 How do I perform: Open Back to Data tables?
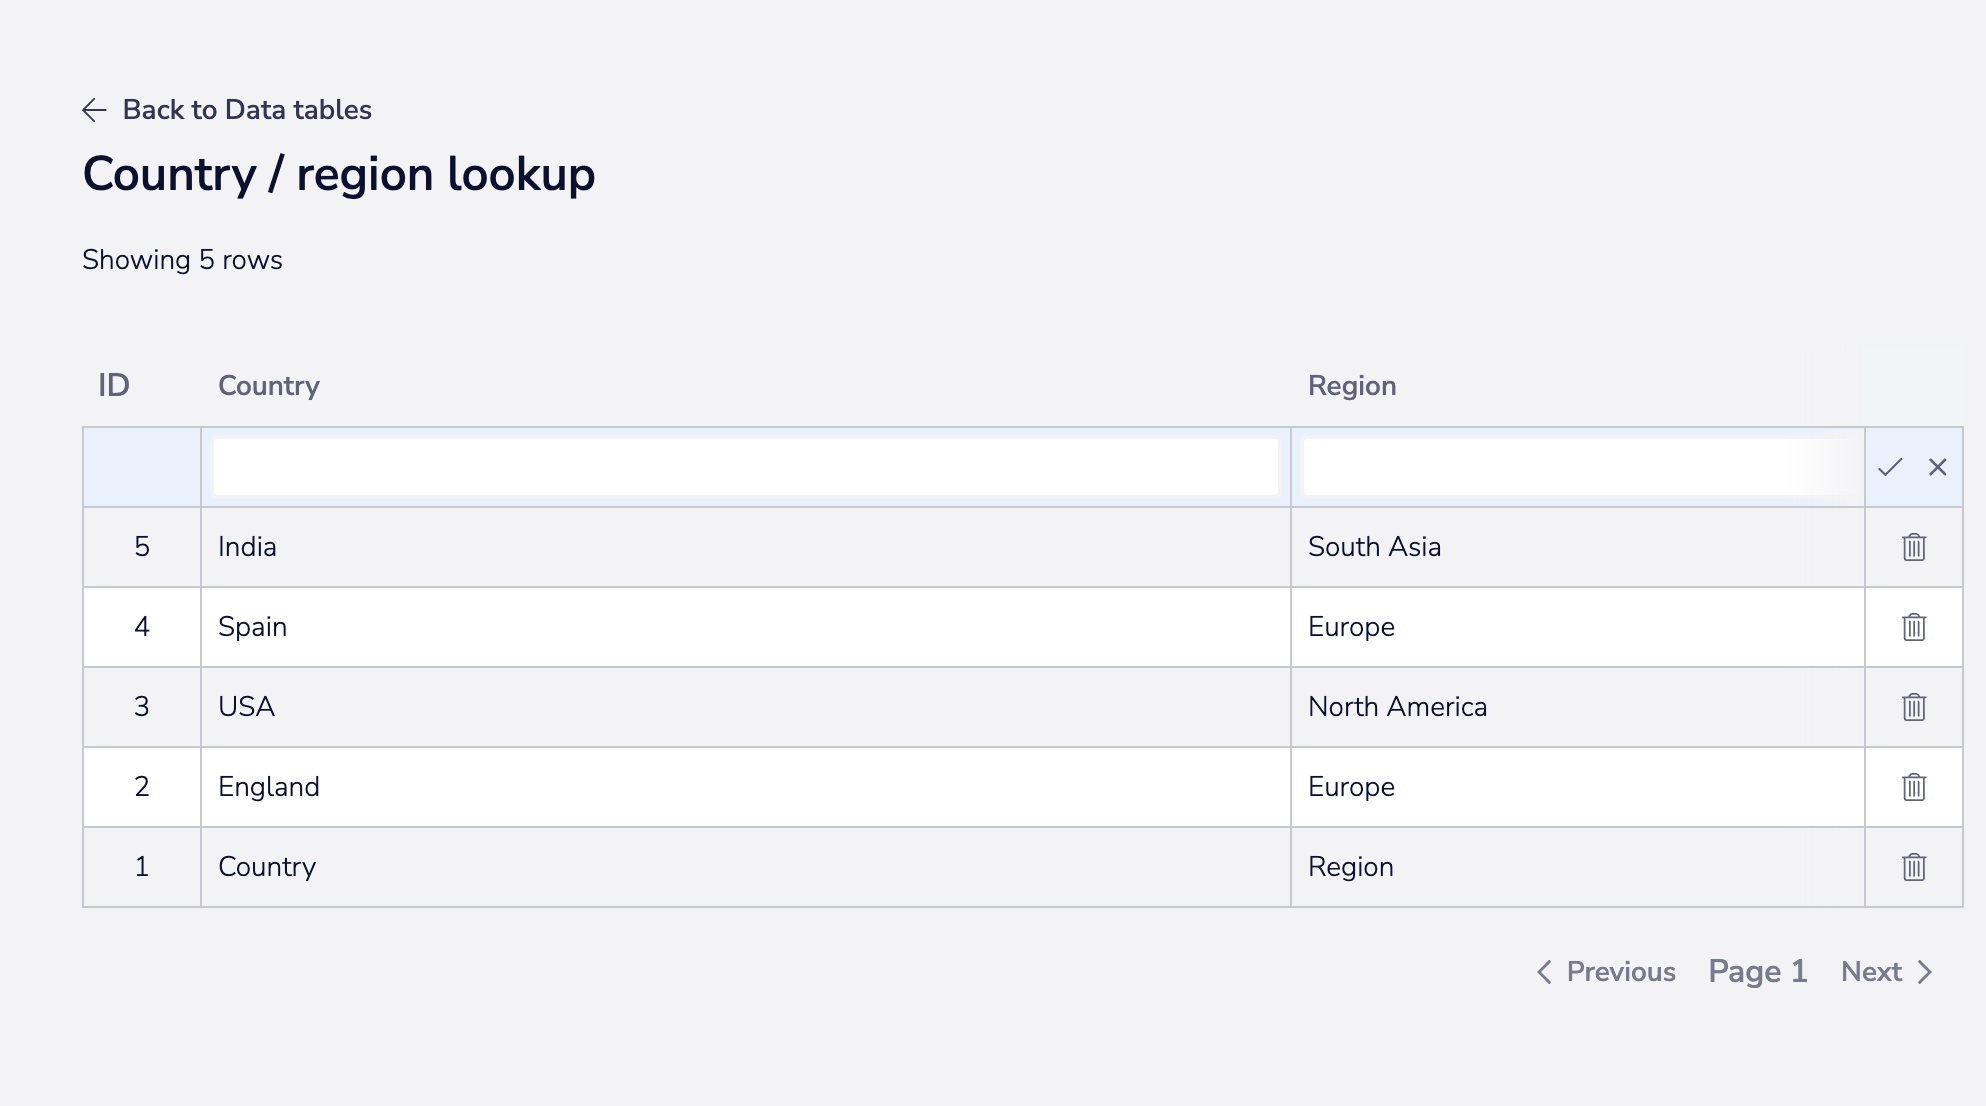coord(247,110)
